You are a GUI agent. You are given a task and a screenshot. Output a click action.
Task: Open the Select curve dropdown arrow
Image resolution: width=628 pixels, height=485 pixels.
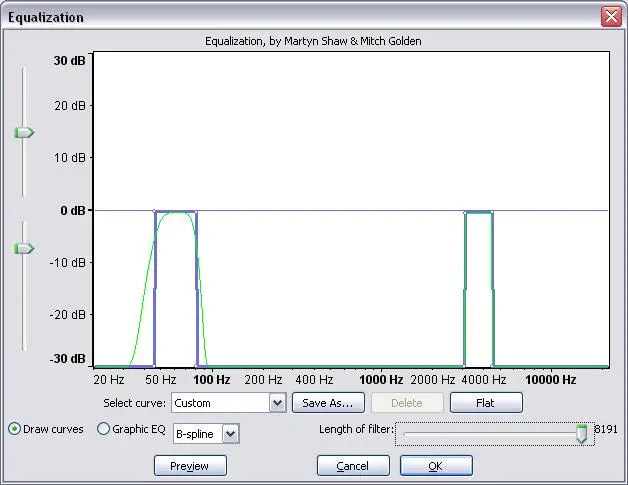click(x=278, y=402)
